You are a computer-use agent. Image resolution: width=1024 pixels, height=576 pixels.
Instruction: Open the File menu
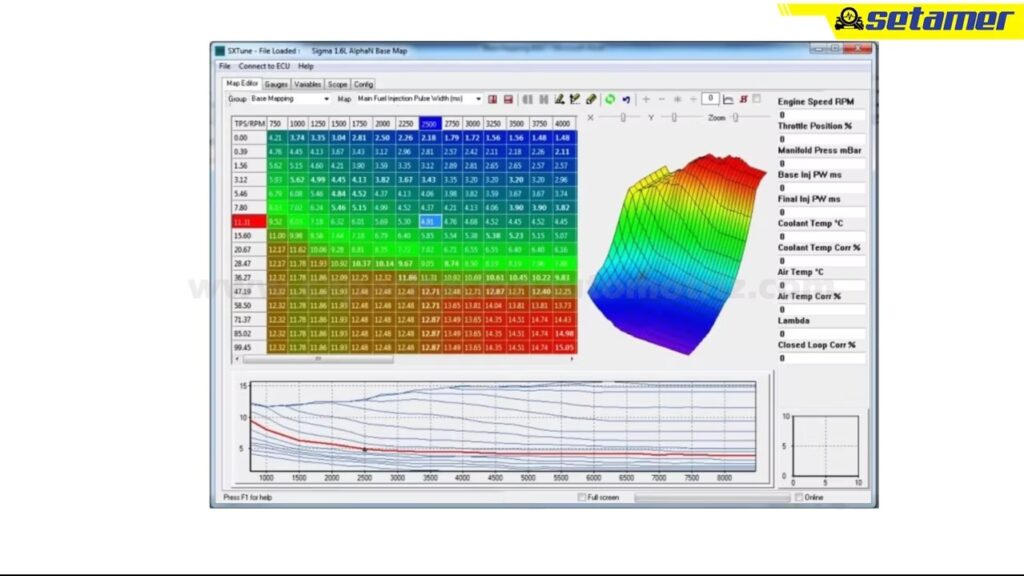tap(225, 66)
